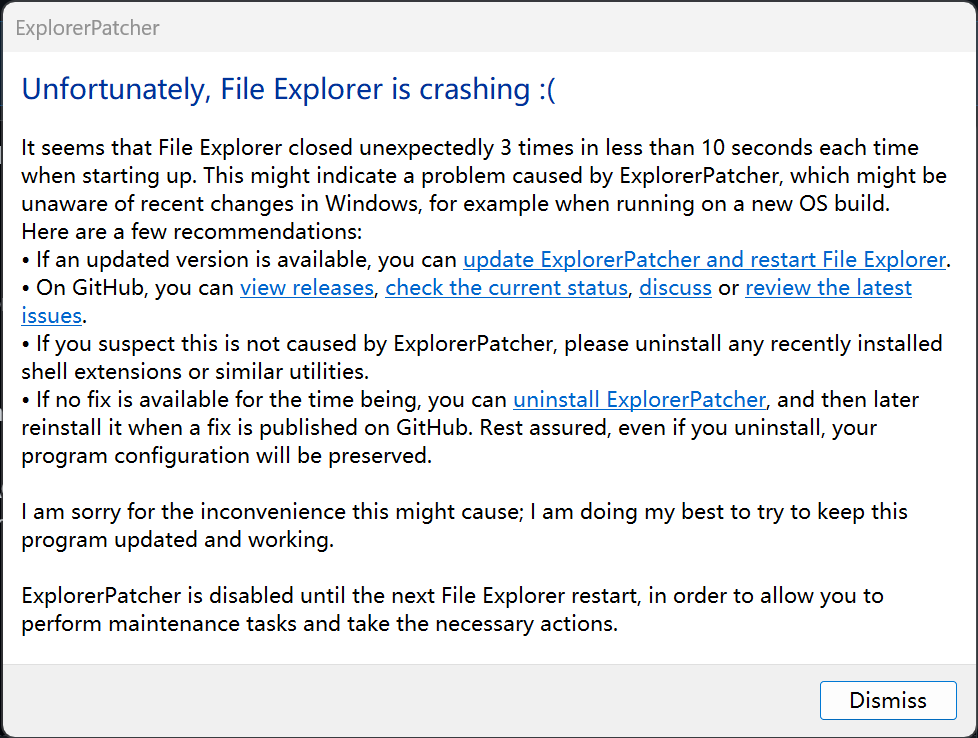This screenshot has height=738, width=978.
Task: Click the crash heading text
Action: [x=290, y=89]
